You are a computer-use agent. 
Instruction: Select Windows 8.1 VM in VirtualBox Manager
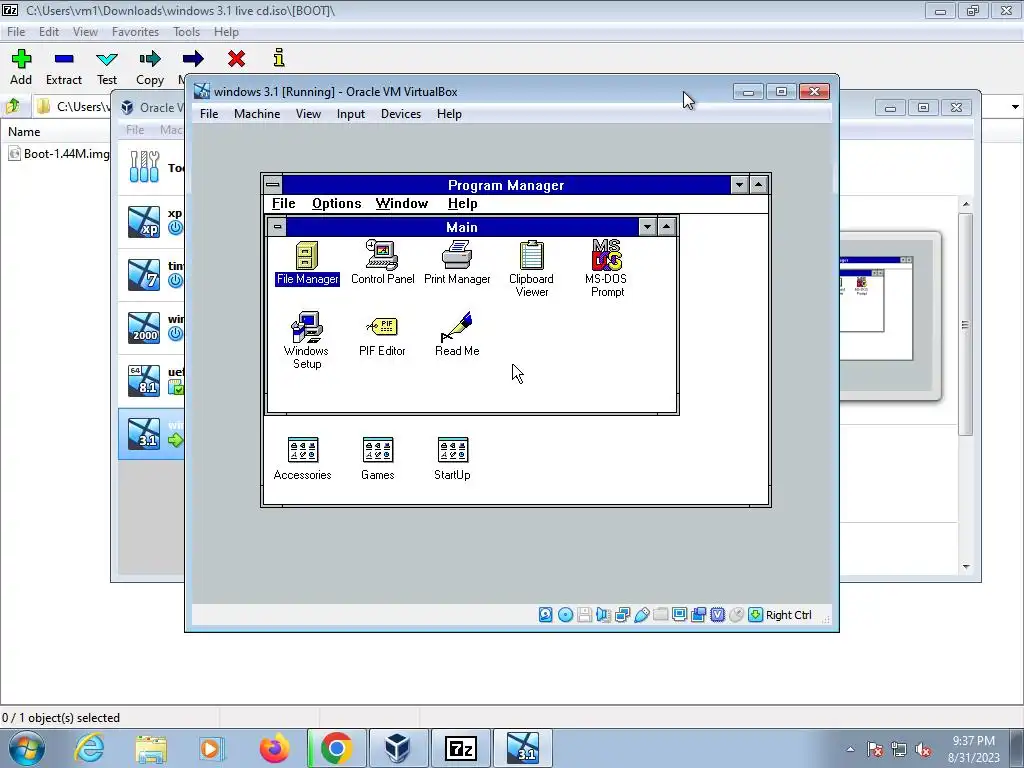(x=151, y=381)
